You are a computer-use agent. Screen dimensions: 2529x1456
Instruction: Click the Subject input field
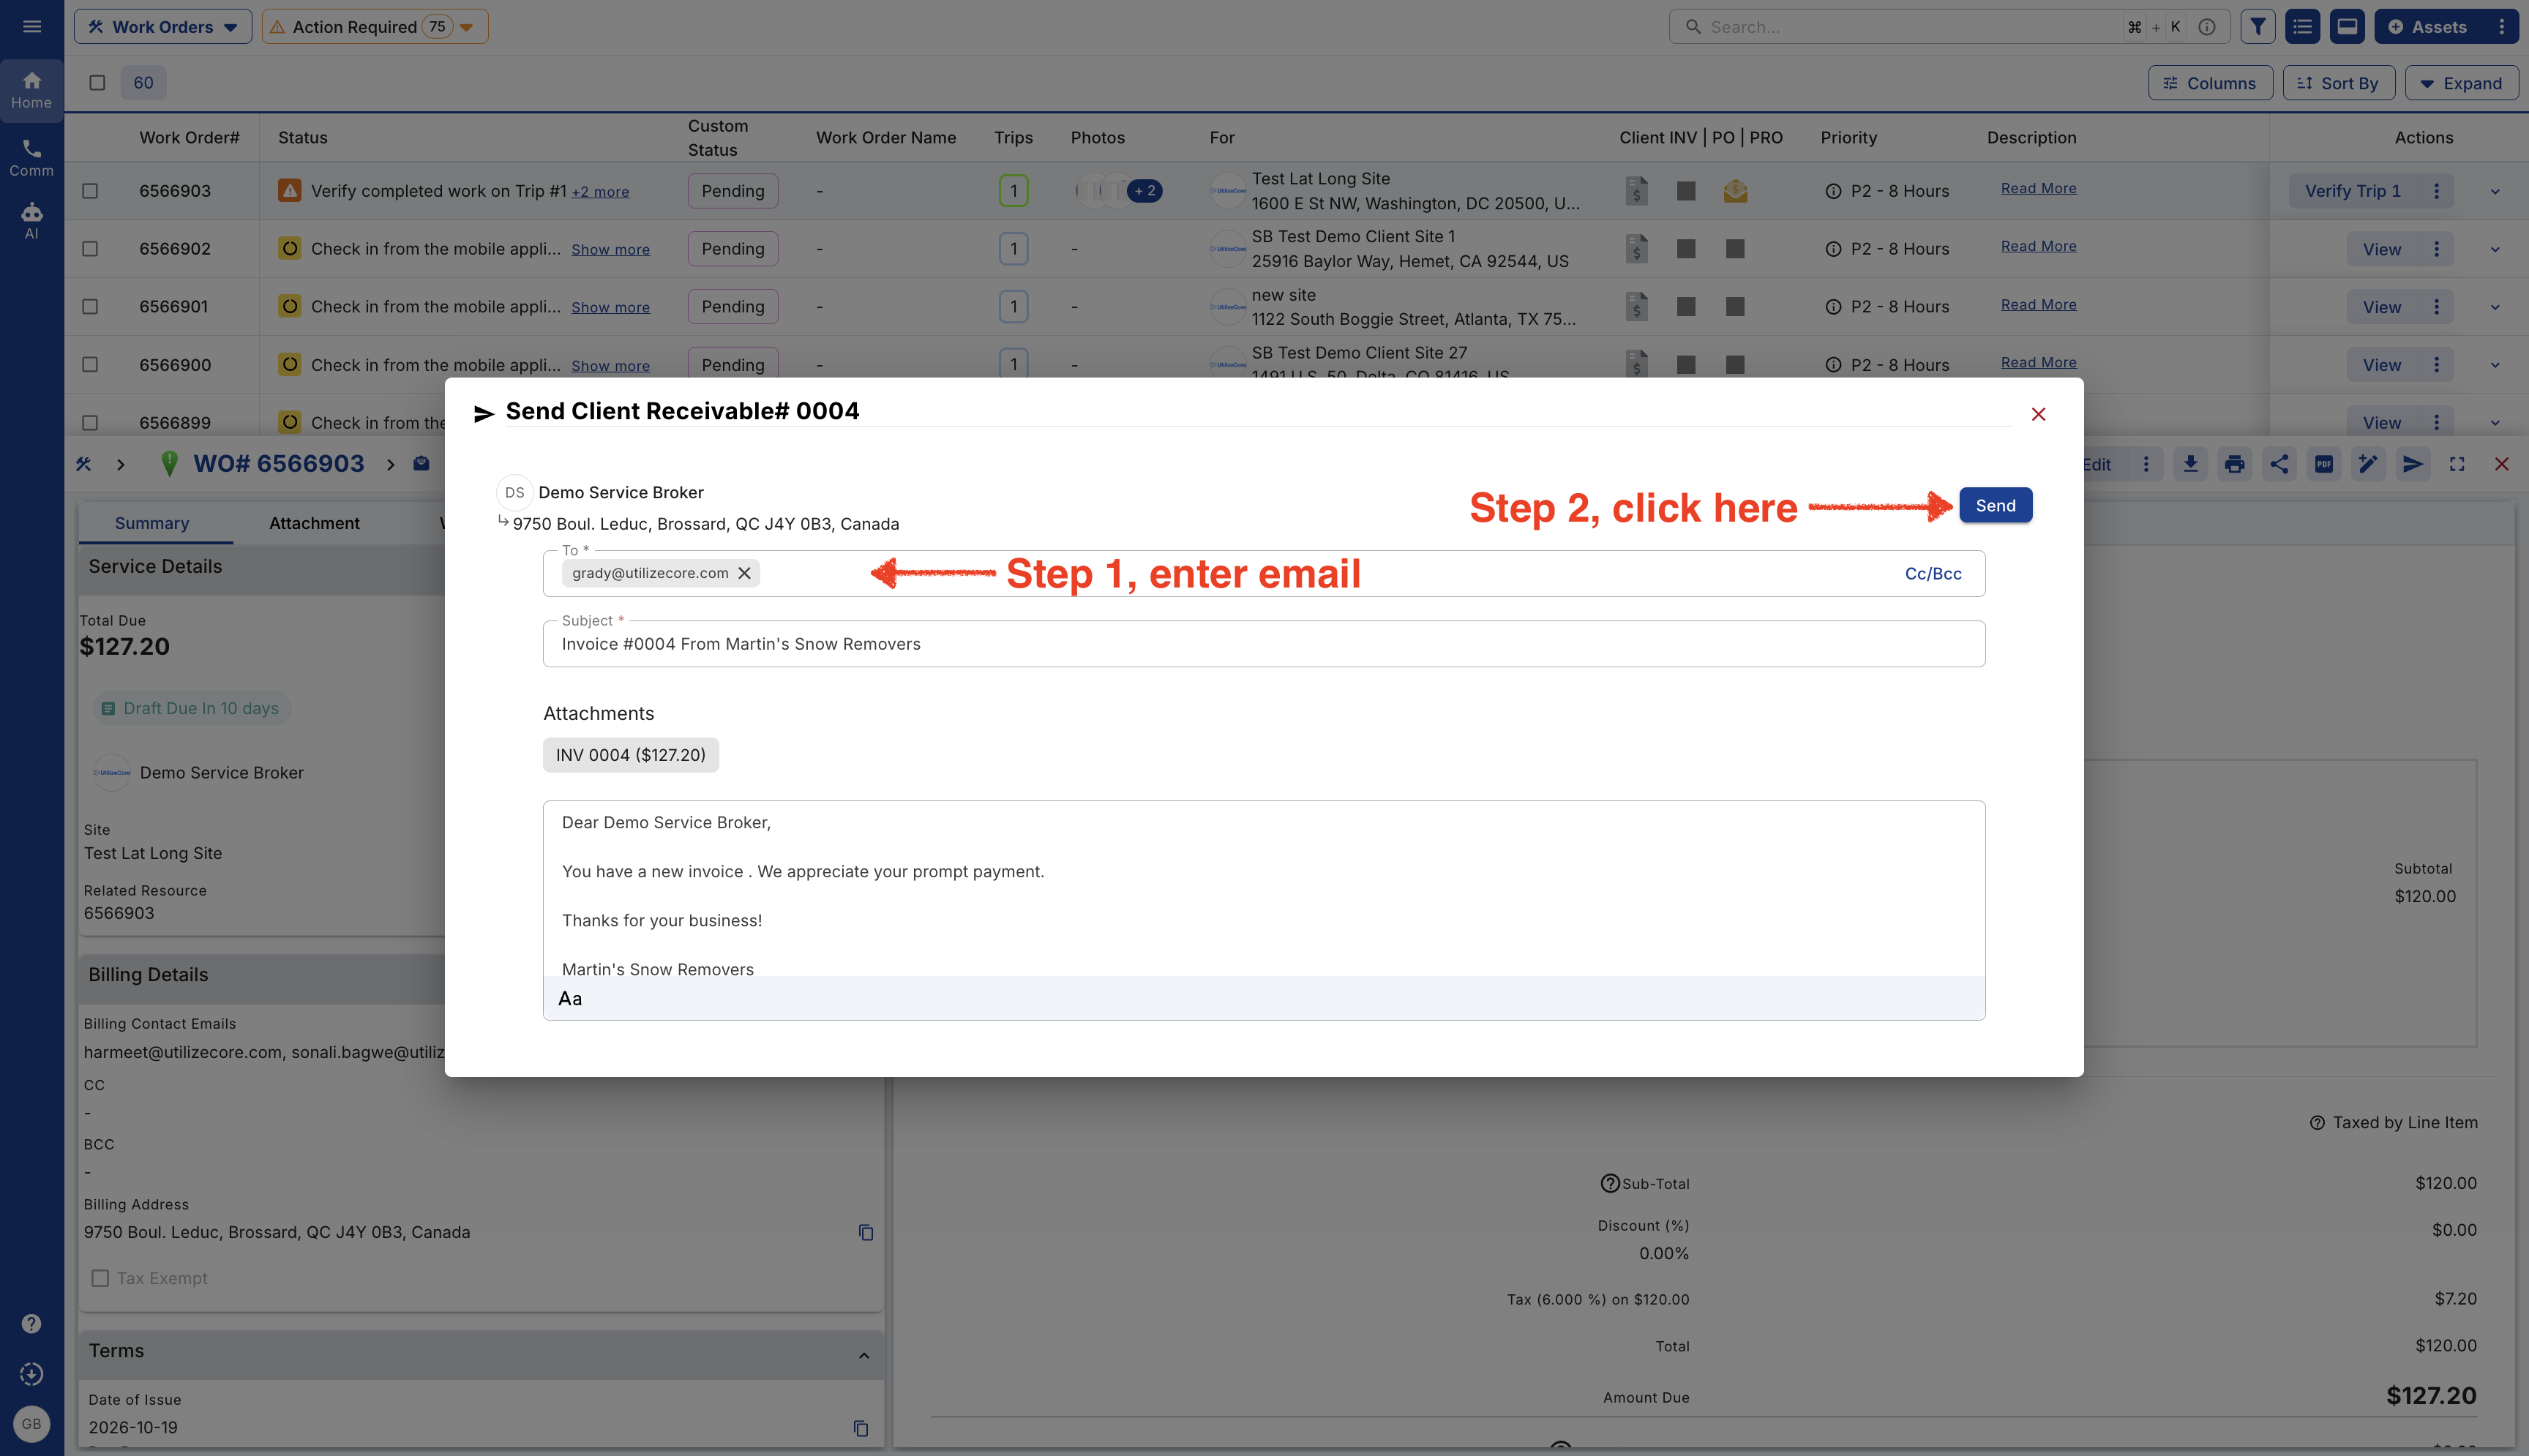1263,644
